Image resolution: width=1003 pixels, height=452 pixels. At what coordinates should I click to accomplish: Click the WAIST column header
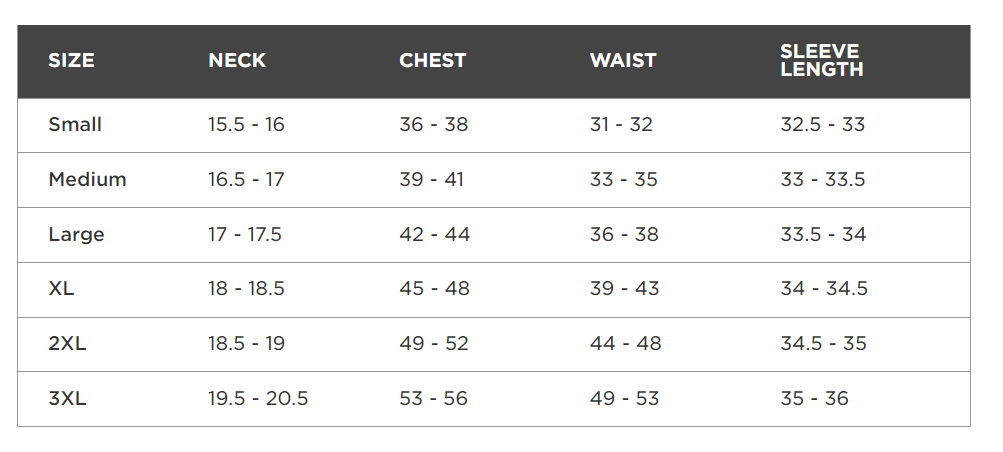(x=623, y=61)
